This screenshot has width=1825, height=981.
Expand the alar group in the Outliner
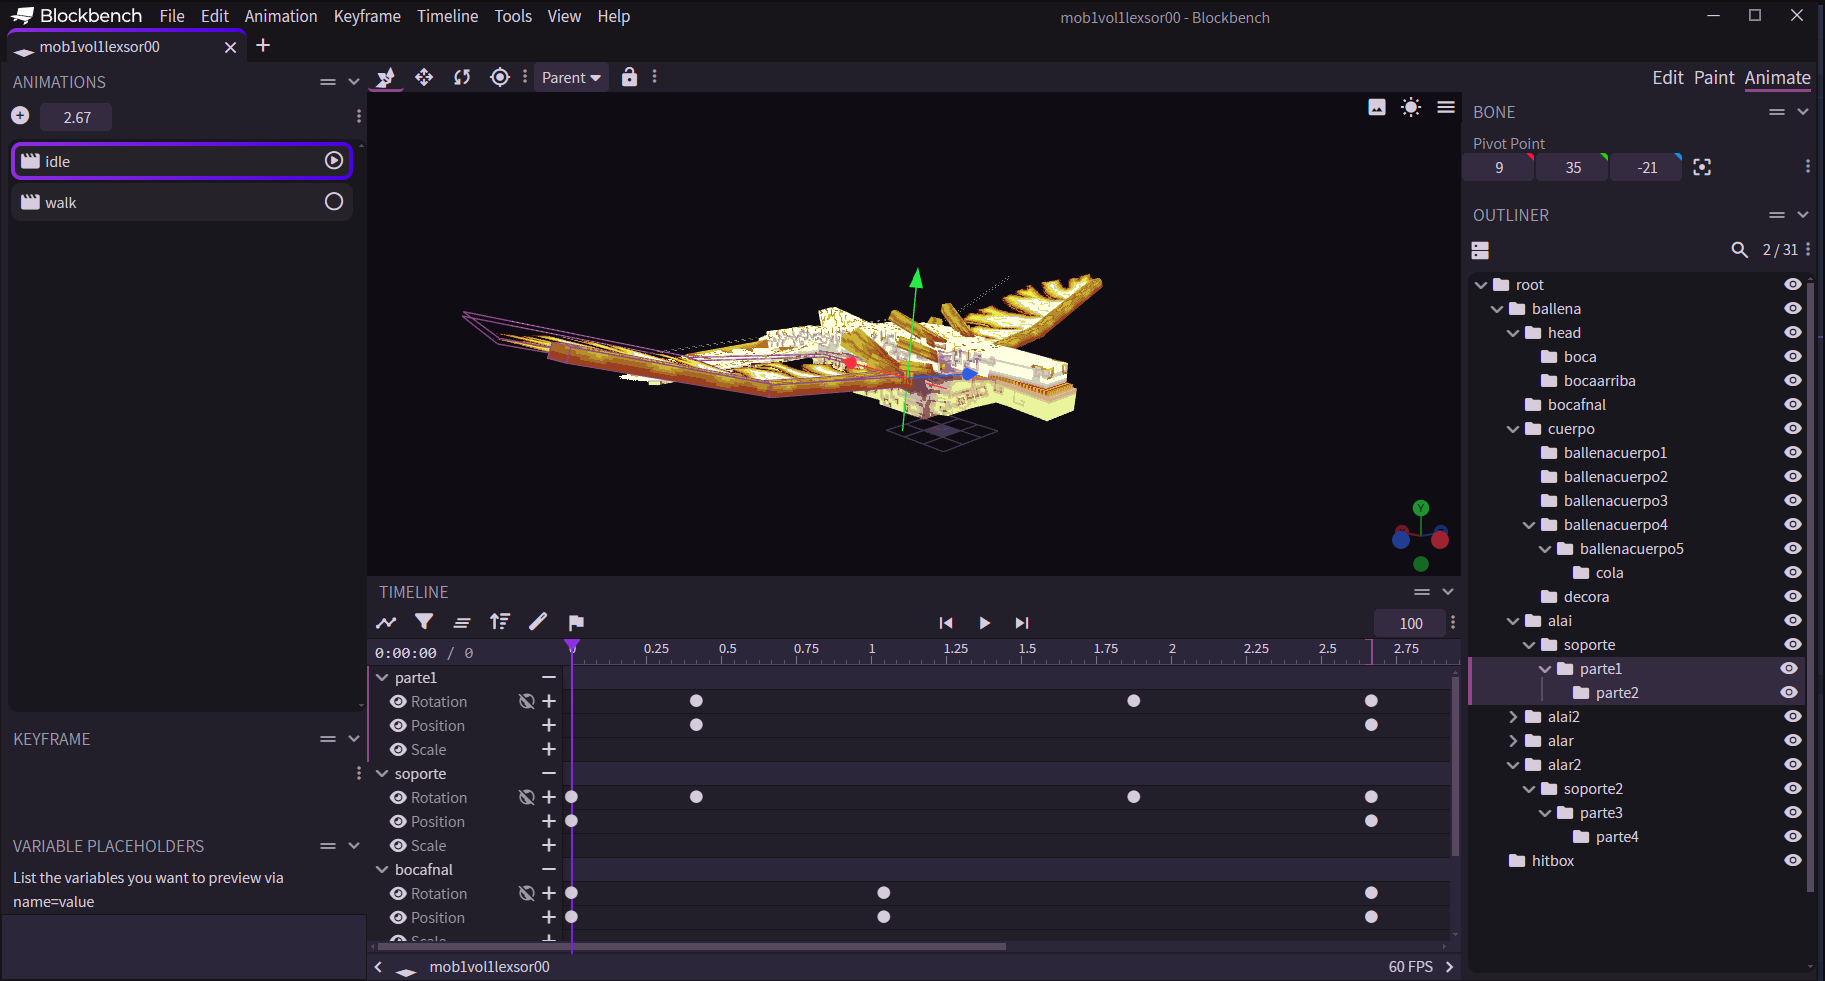[x=1513, y=740]
